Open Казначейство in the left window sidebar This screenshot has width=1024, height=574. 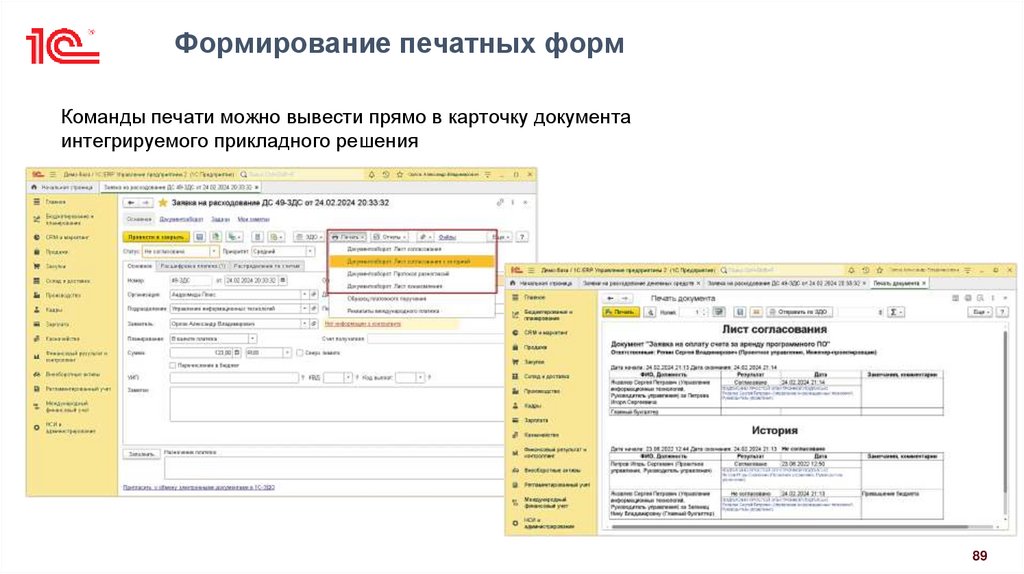point(61,339)
